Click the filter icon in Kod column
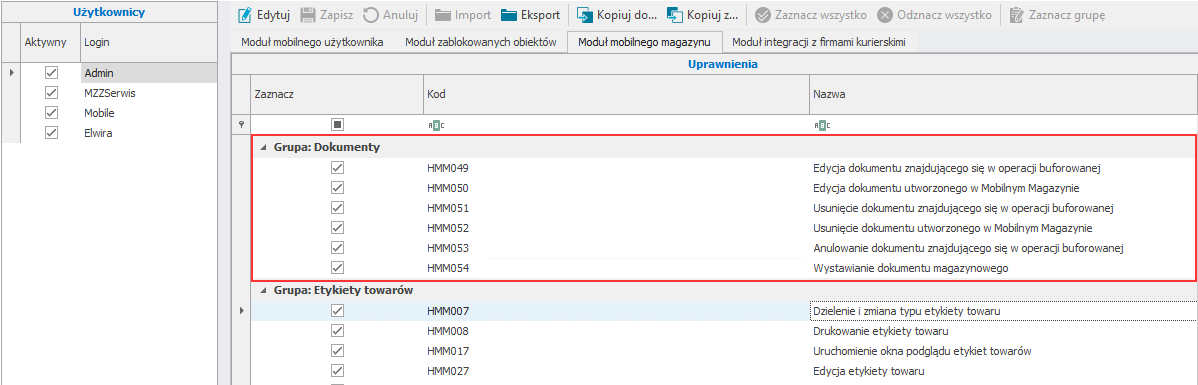 pos(436,125)
